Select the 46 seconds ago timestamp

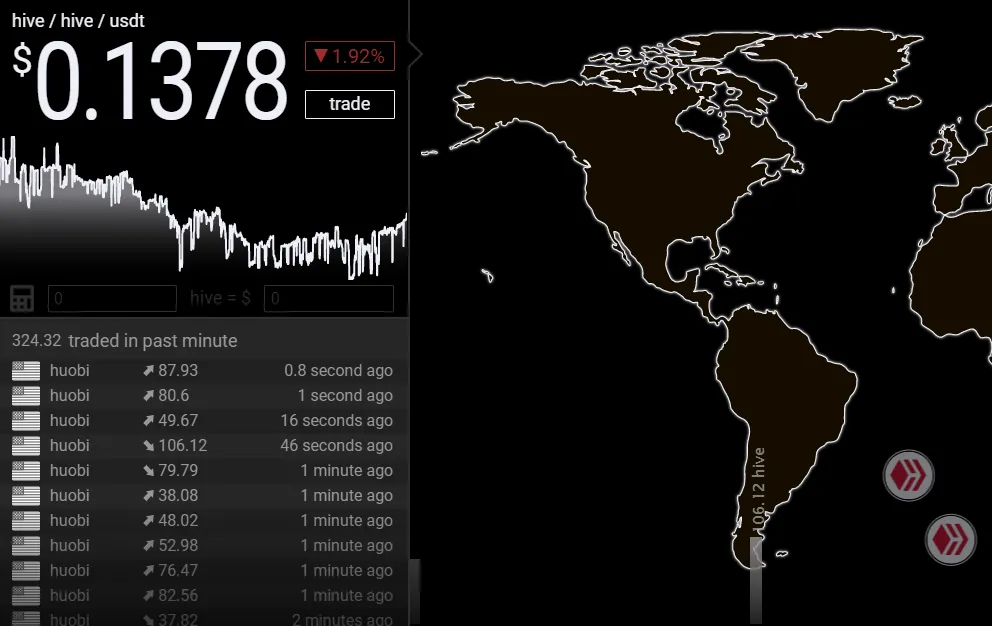337,446
